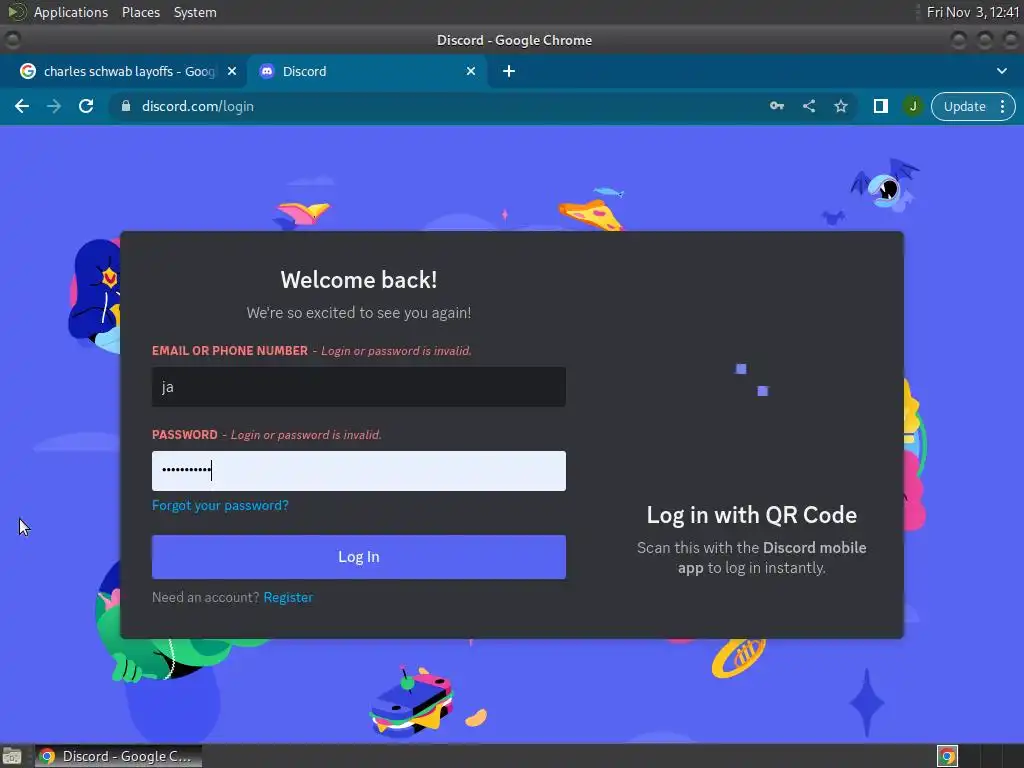Click the Google favicon on first tab
The image size is (1024, 768).
click(x=27, y=71)
